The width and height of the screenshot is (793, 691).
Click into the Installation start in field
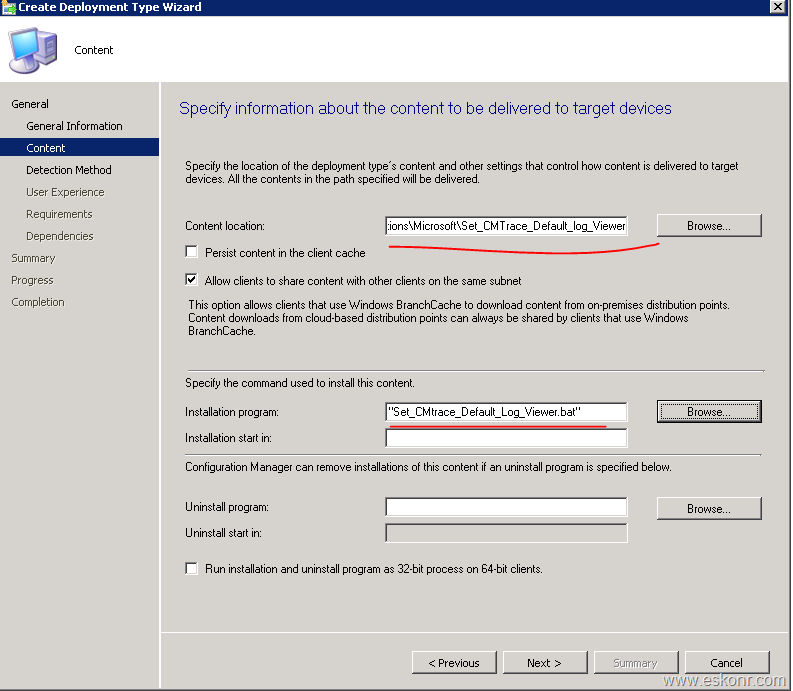(x=506, y=438)
